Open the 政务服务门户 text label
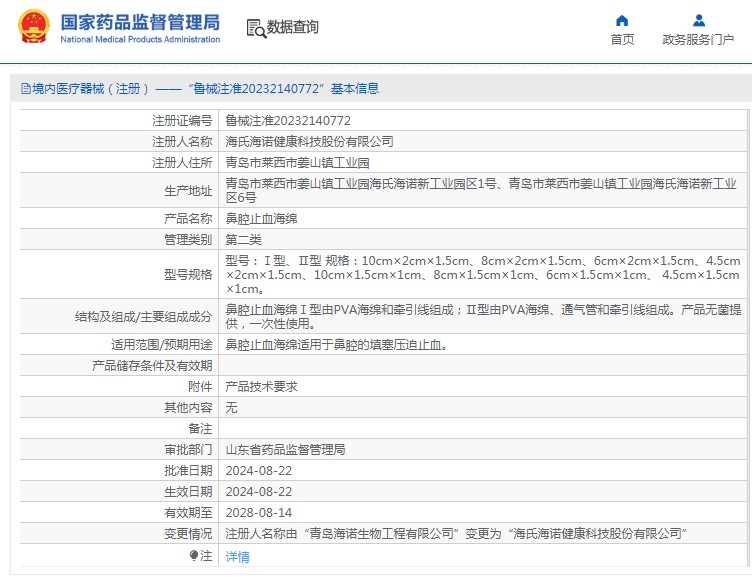This screenshot has height=582, width=752. click(698, 40)
